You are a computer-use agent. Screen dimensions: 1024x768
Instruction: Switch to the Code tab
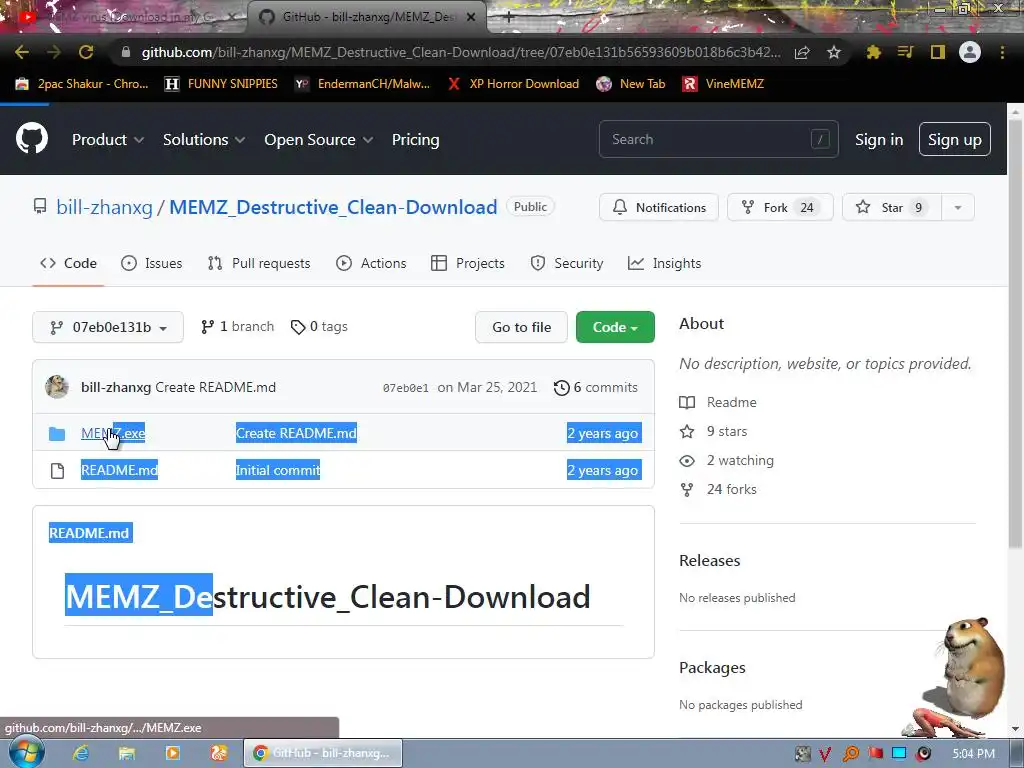click(68, 263)
